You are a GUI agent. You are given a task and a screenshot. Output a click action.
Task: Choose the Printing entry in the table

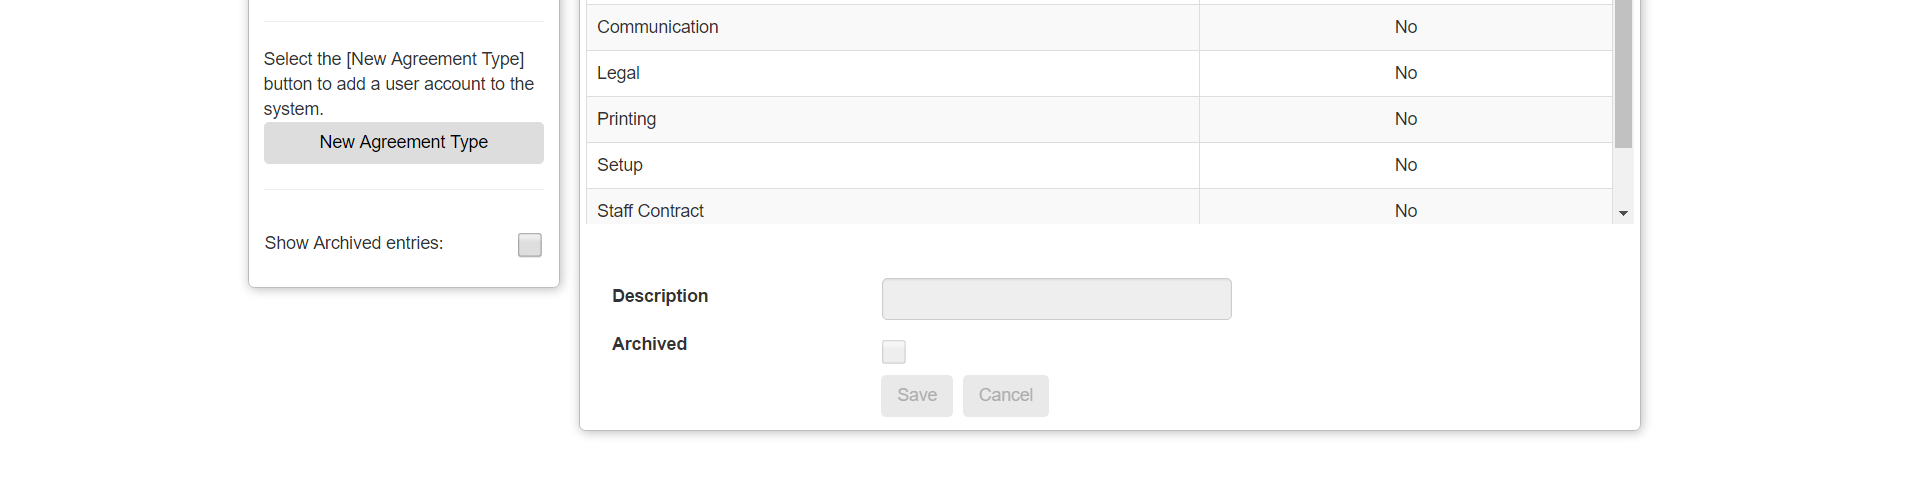pyautogui.click(x=626, y=119)
